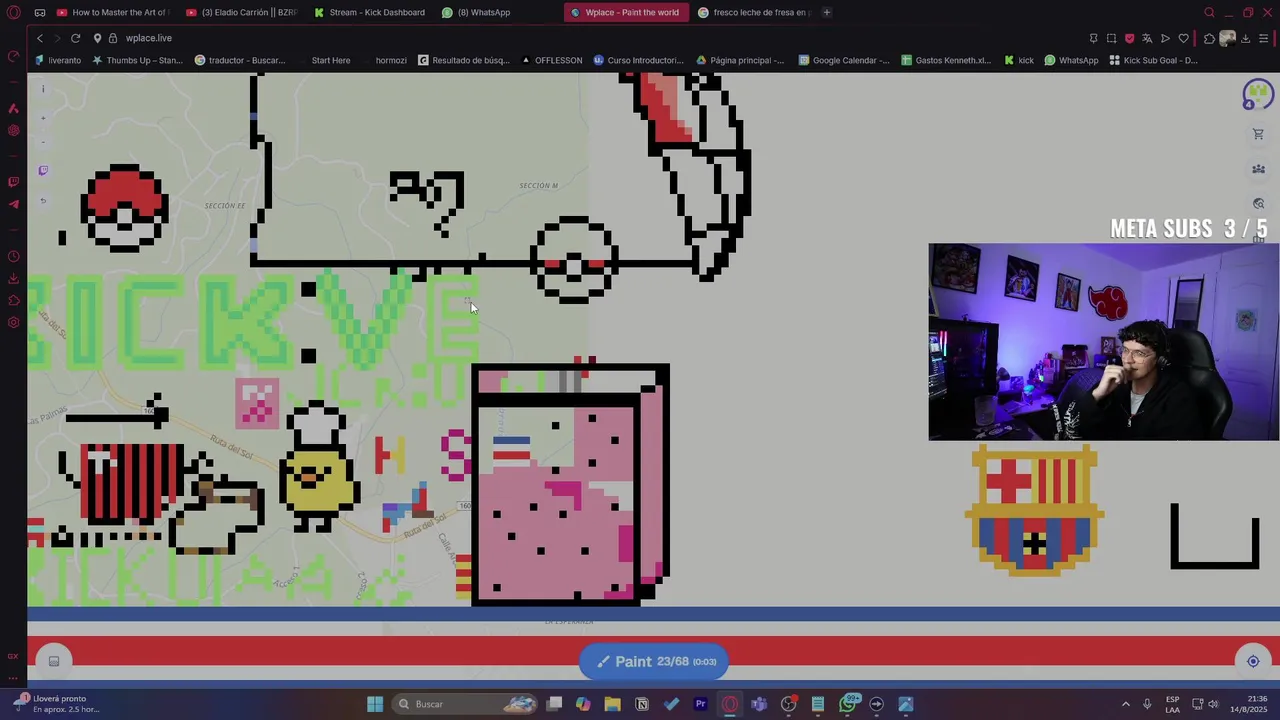Open the extensions cube icon

tap(1209, 38)
